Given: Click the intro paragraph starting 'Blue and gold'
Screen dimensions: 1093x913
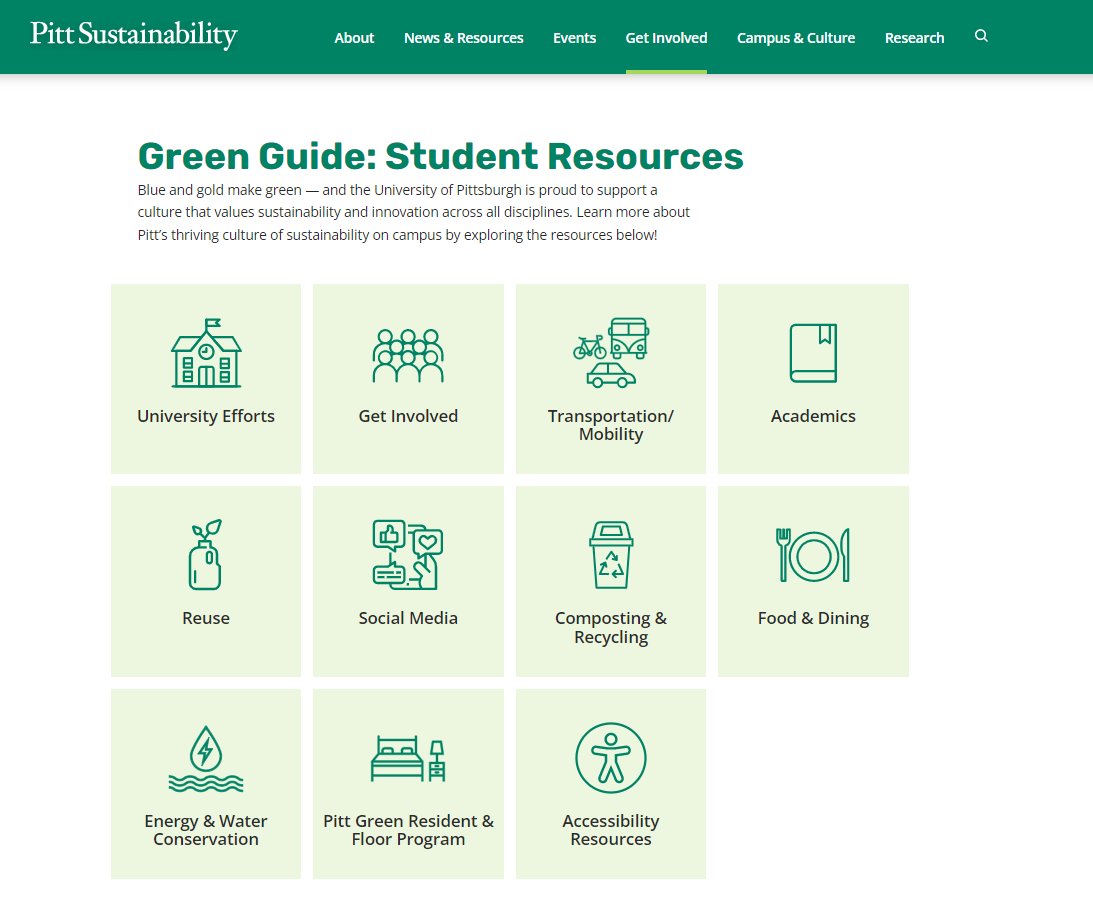Looking at the screenshot, I should 413,213.
